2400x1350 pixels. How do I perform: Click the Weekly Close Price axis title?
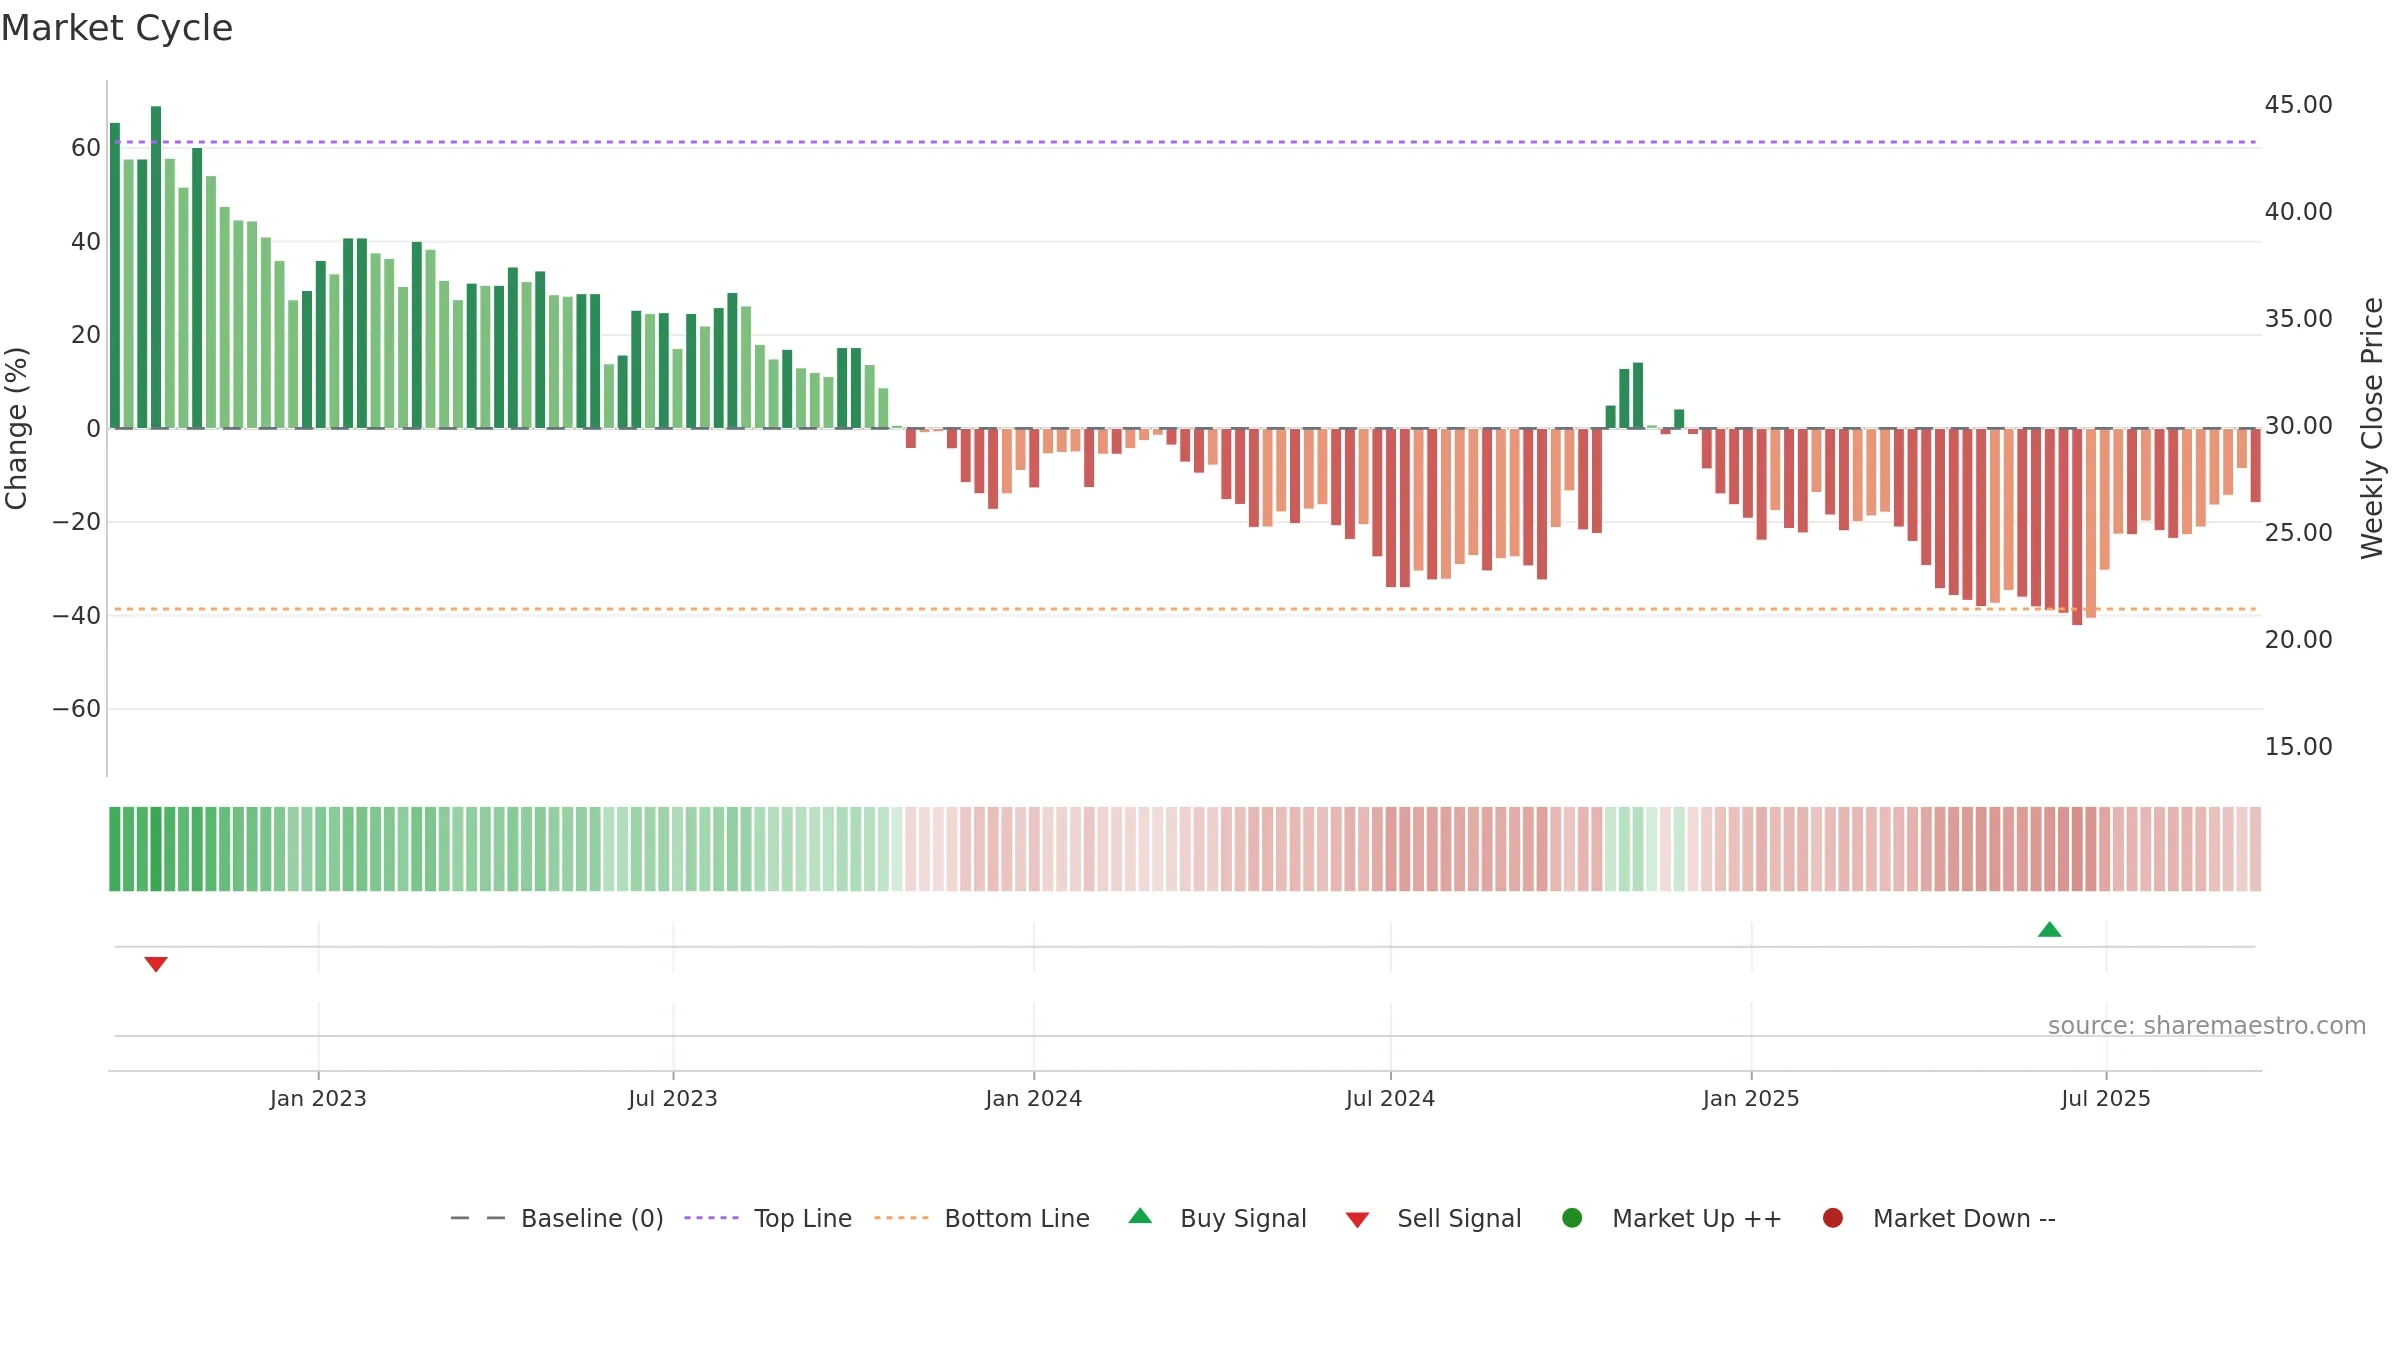point(2372,428)
